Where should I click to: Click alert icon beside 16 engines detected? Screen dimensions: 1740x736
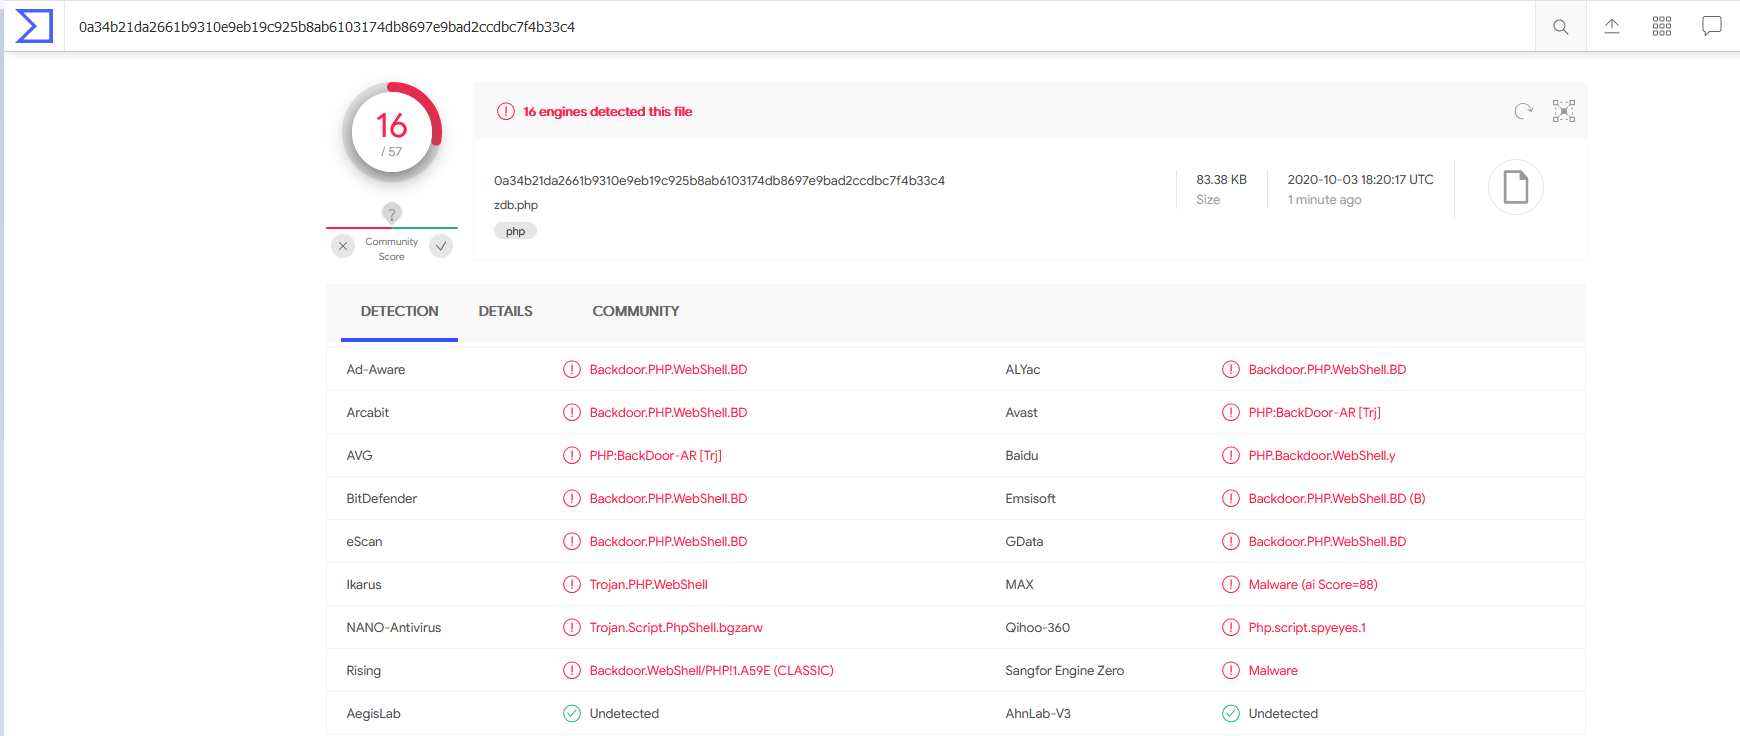pyautogui.click(x=506, y=111)
